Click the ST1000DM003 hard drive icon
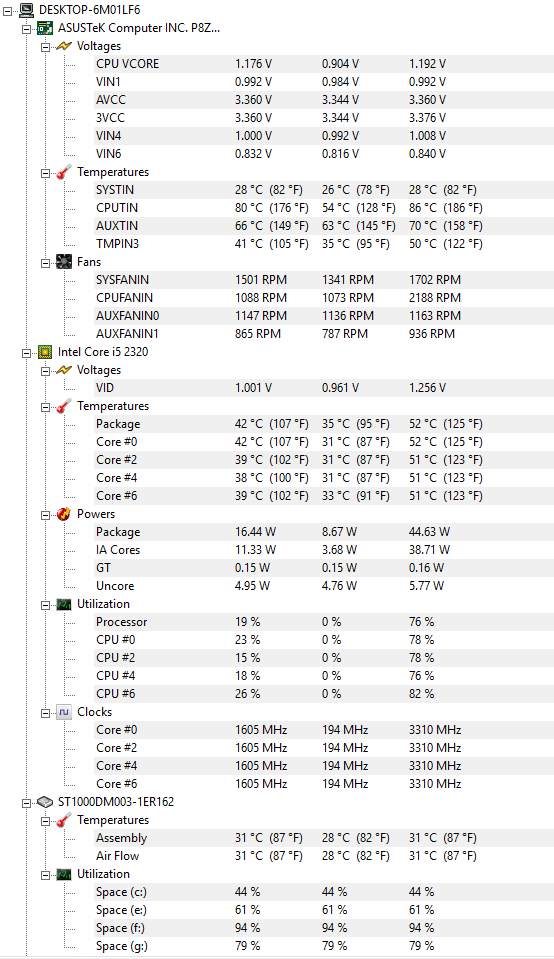Viewport: 554px width, 959px height. (45, 802)
